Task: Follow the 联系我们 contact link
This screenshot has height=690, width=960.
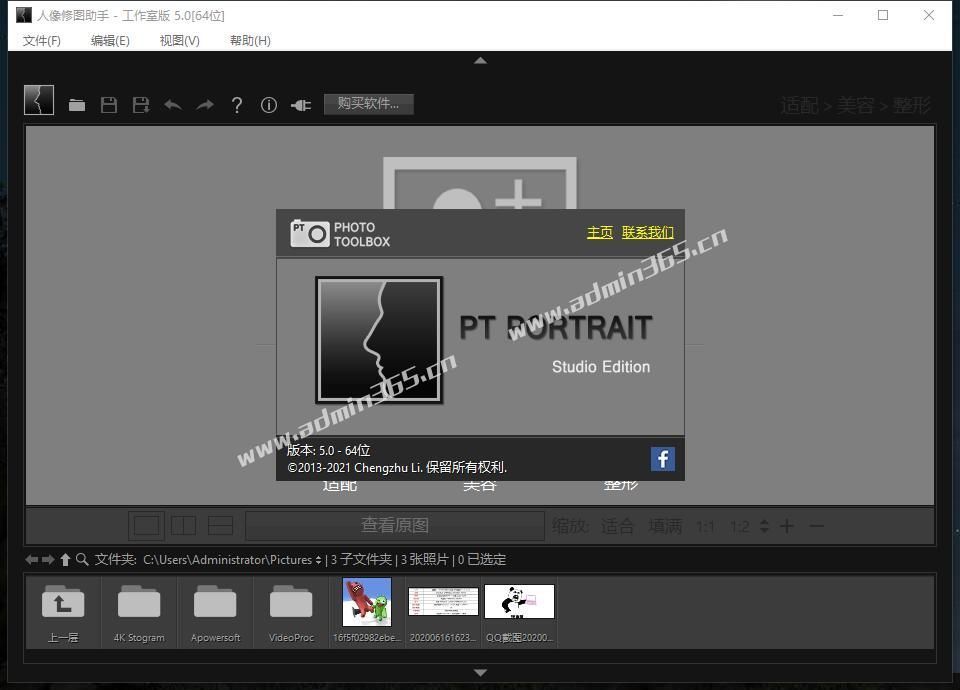Action: point(648,233)
